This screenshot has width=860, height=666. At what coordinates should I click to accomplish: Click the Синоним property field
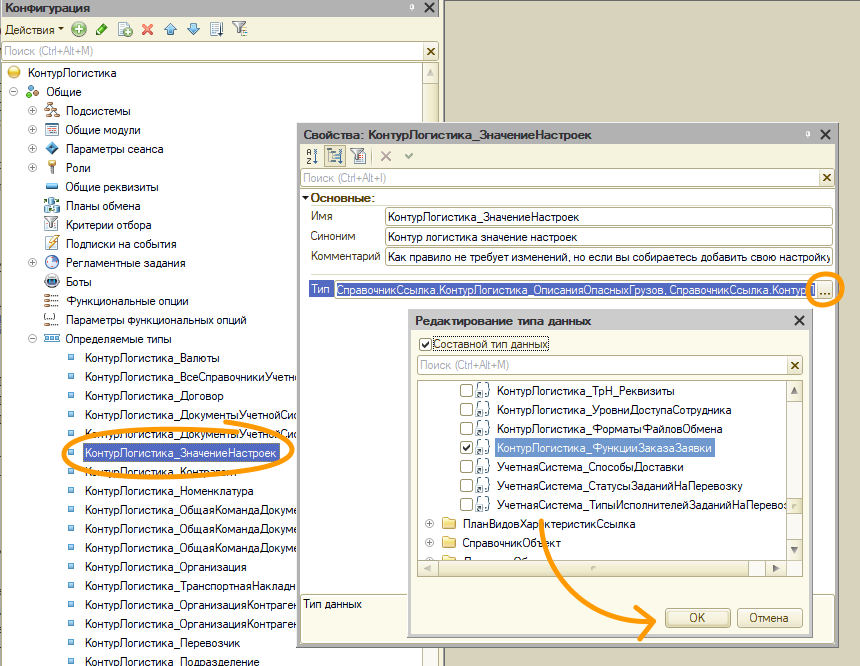click(x=609, y=236)
